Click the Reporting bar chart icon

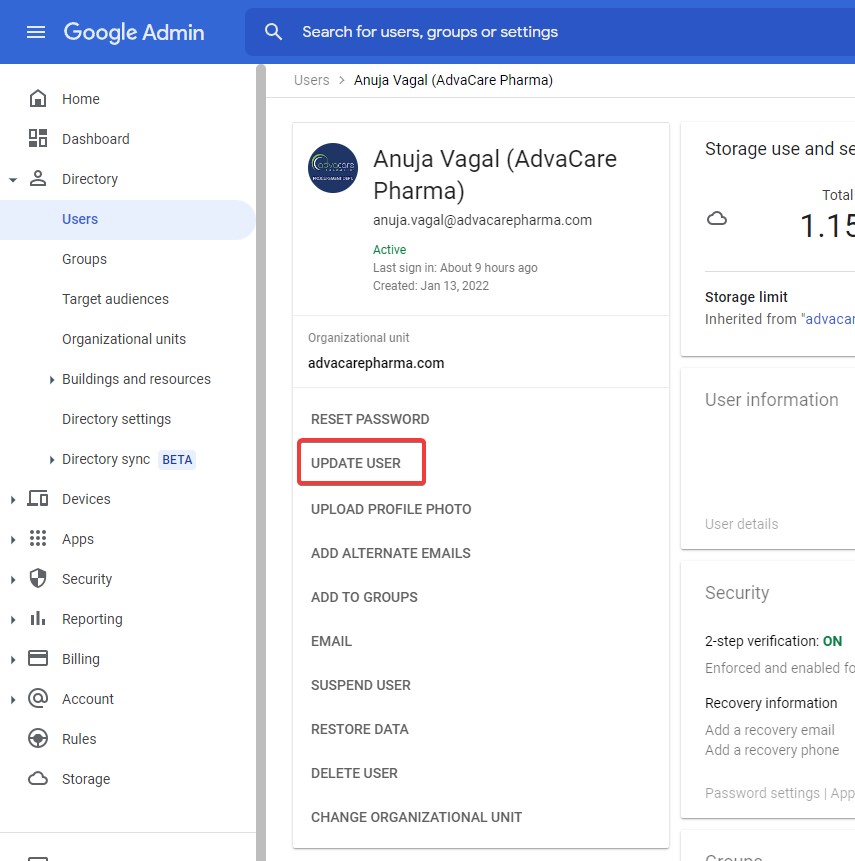tap(38, 618)
